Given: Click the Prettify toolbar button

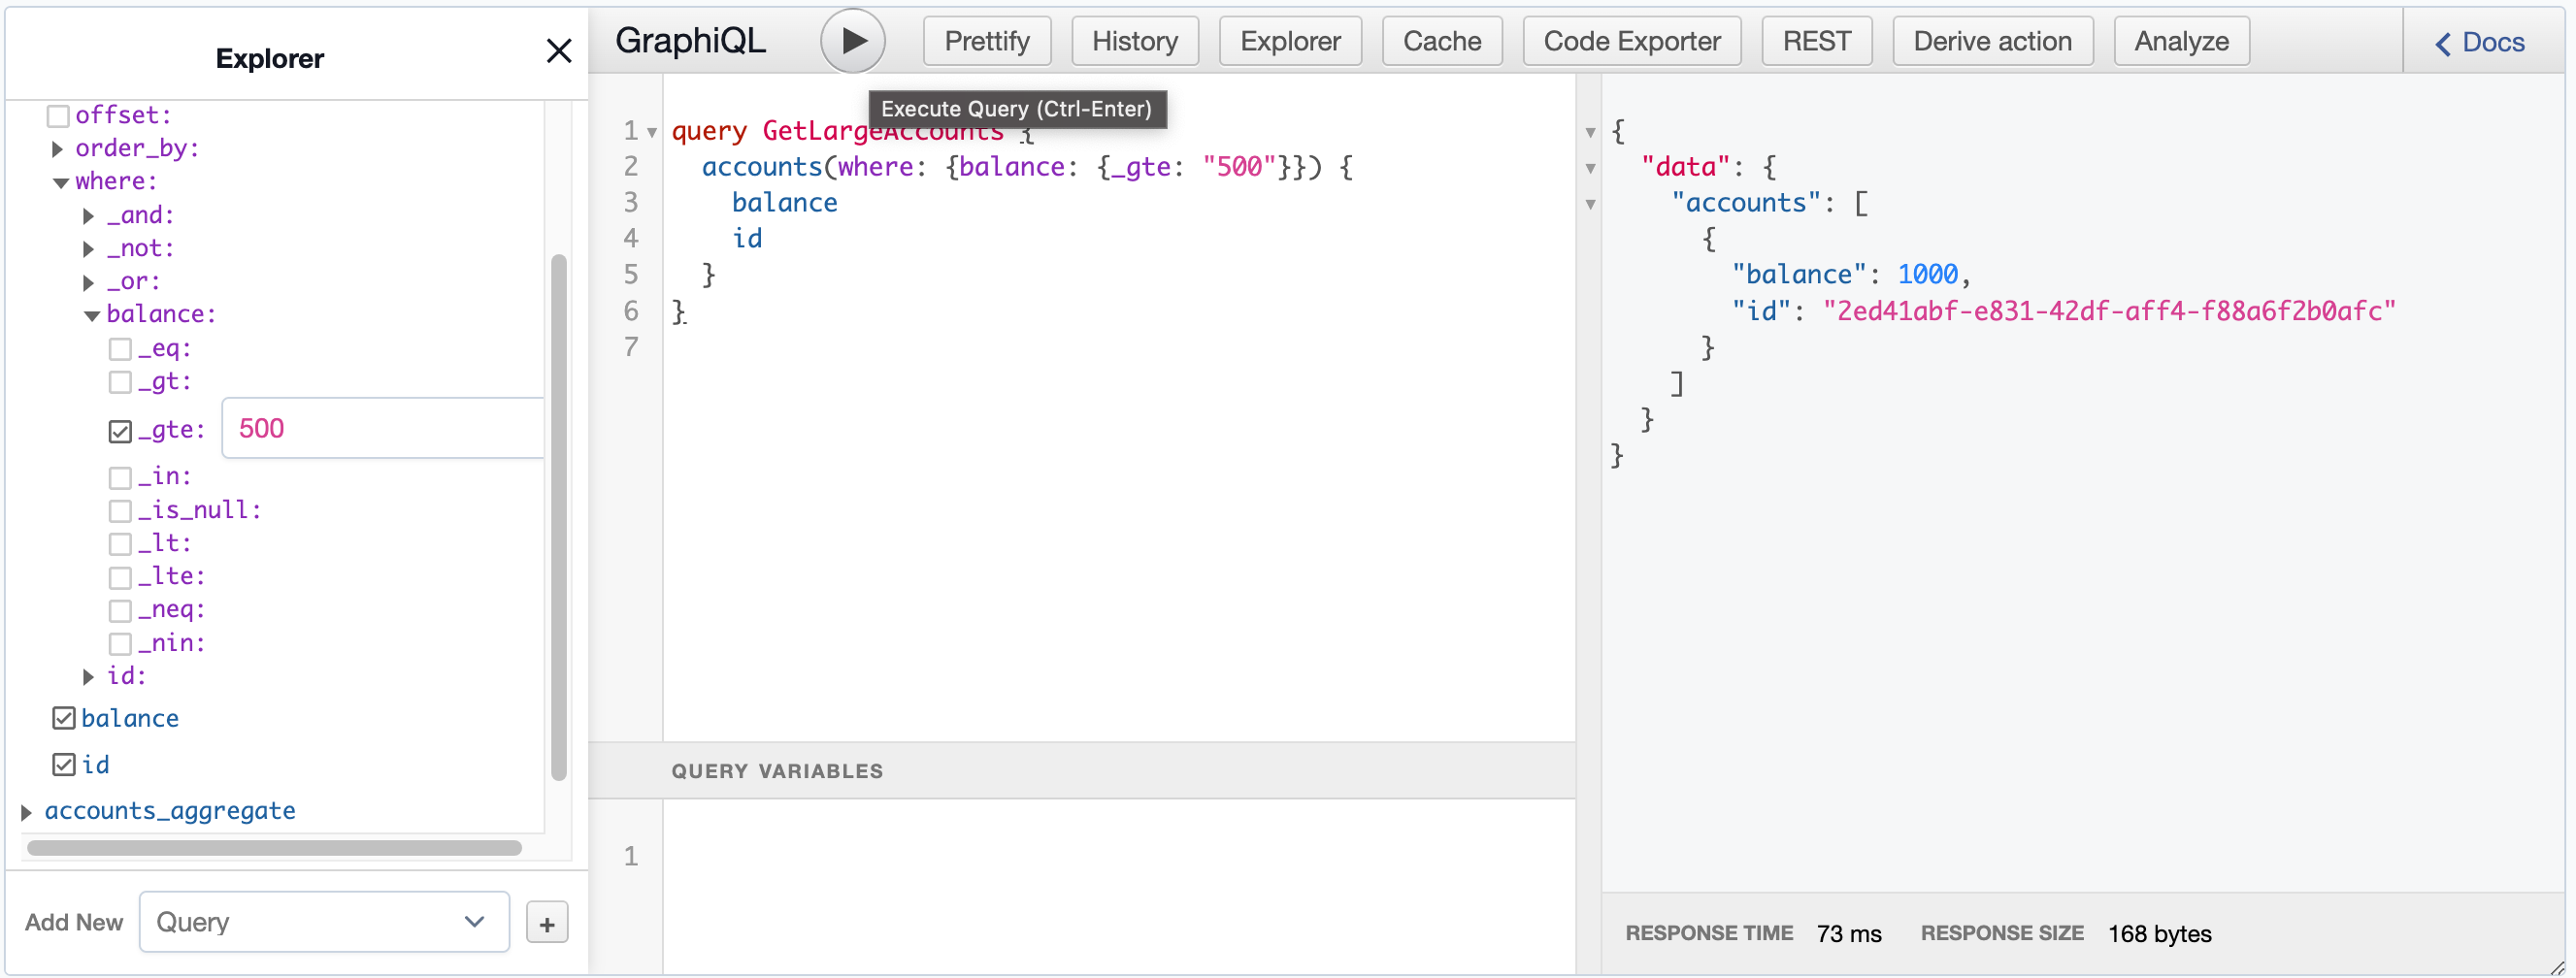Looking at the screenshot, I should (986, 40).
